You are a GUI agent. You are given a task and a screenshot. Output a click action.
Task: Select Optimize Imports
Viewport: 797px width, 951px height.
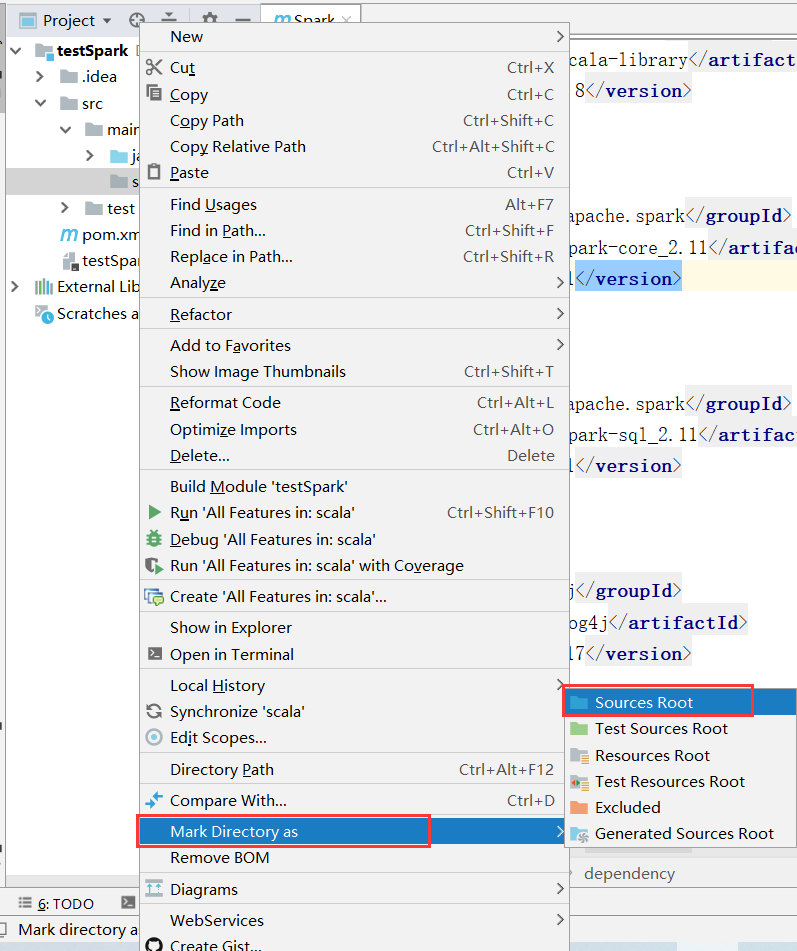coord(354,429)
